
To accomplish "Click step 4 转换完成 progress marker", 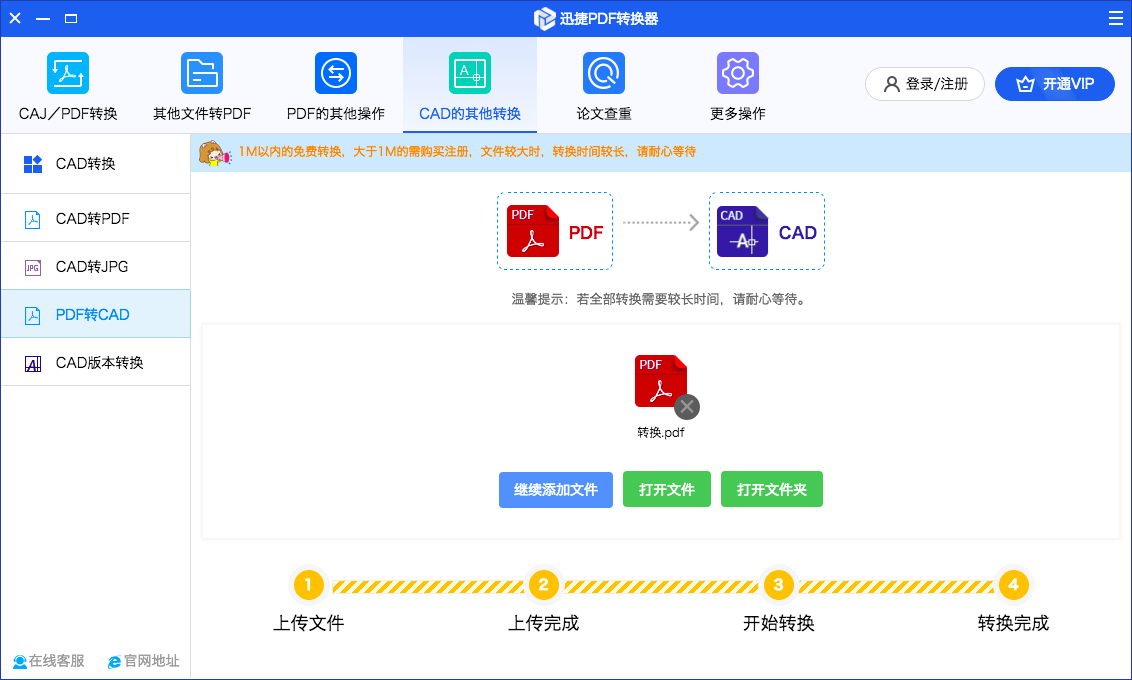I will click(1013, 585).
